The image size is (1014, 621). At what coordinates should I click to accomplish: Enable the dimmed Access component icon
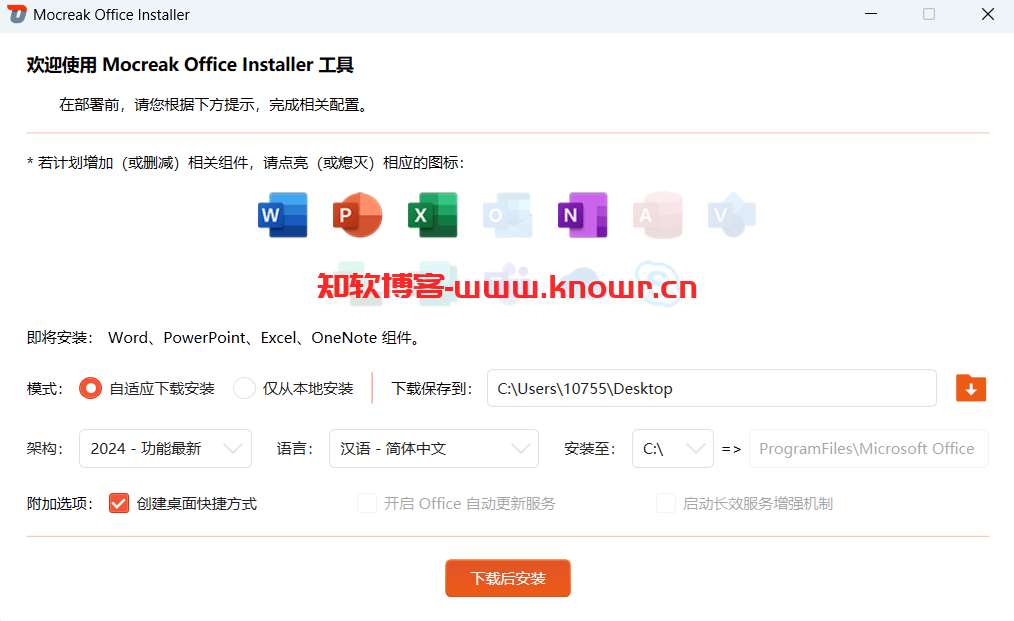point(658,215)
